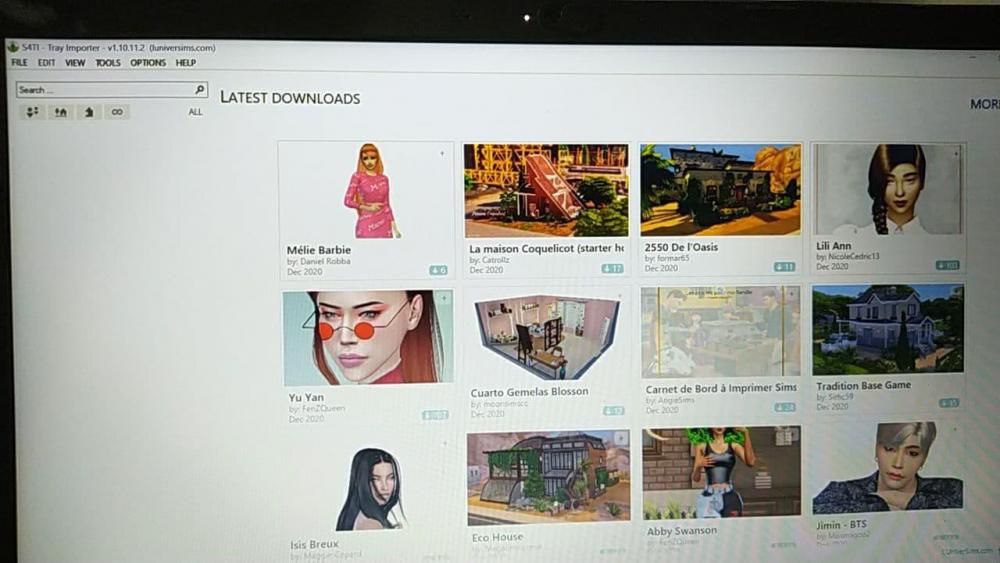Click the download badge on Mélie Barbie

pos(438,271)
